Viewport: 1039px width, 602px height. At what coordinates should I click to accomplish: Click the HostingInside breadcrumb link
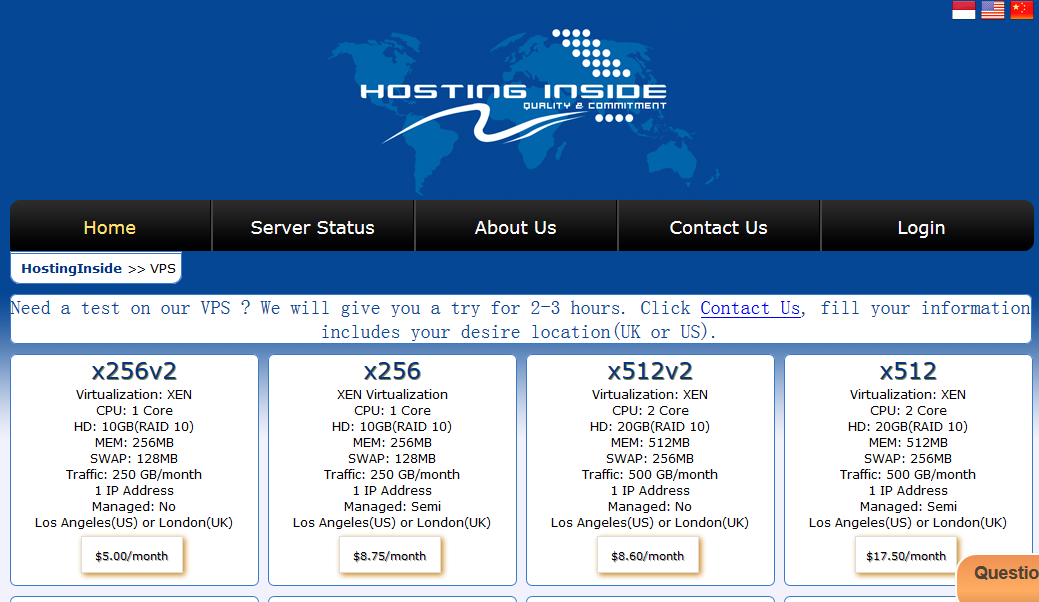click(x=72, y=268)
